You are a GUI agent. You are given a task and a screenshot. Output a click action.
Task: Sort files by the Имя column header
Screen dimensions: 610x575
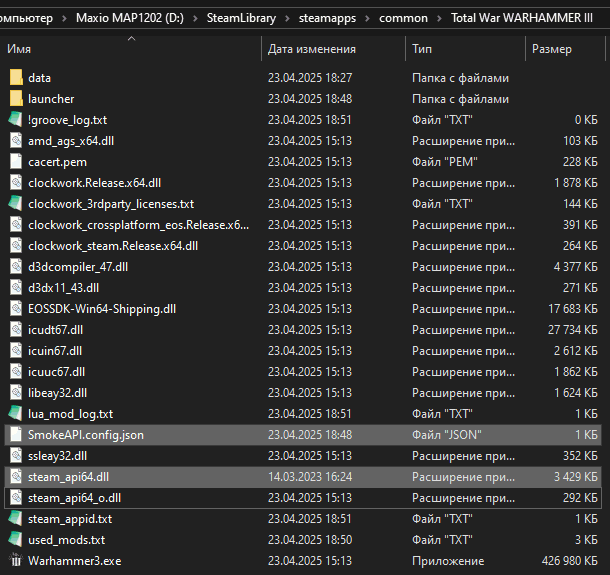click(x=20, y=49)
